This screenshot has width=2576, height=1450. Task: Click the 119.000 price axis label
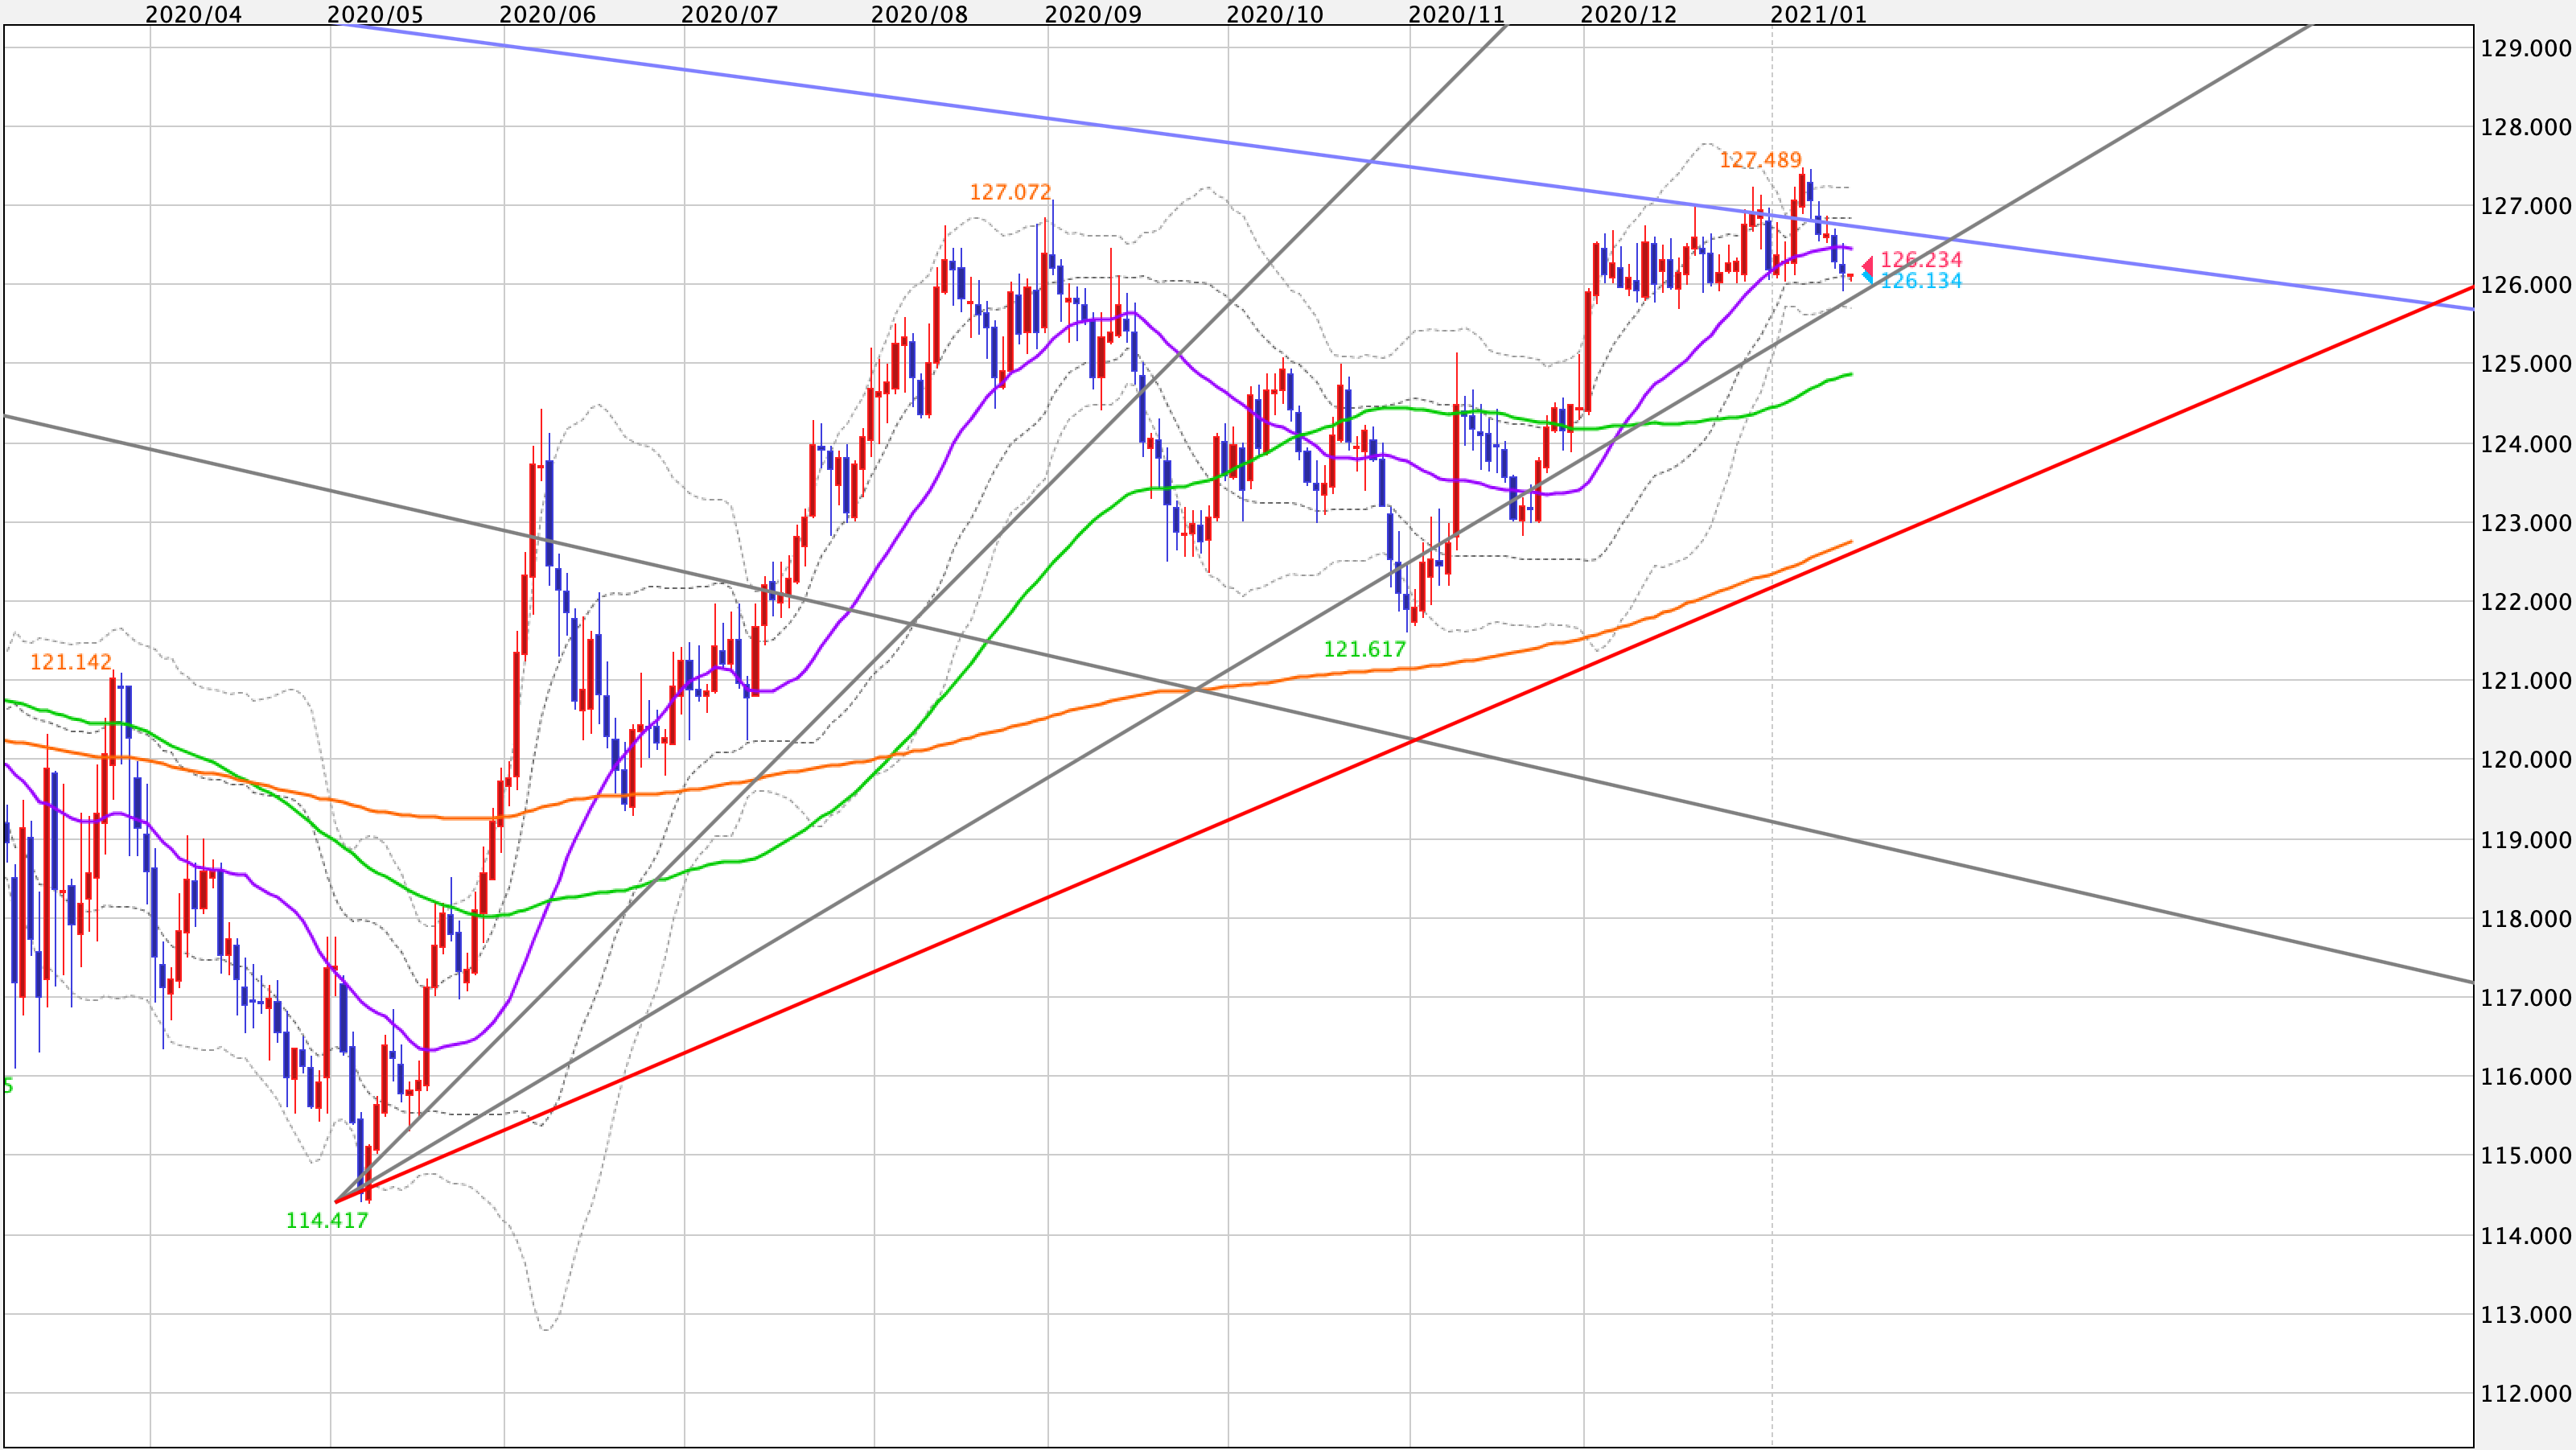(2526, 840)
